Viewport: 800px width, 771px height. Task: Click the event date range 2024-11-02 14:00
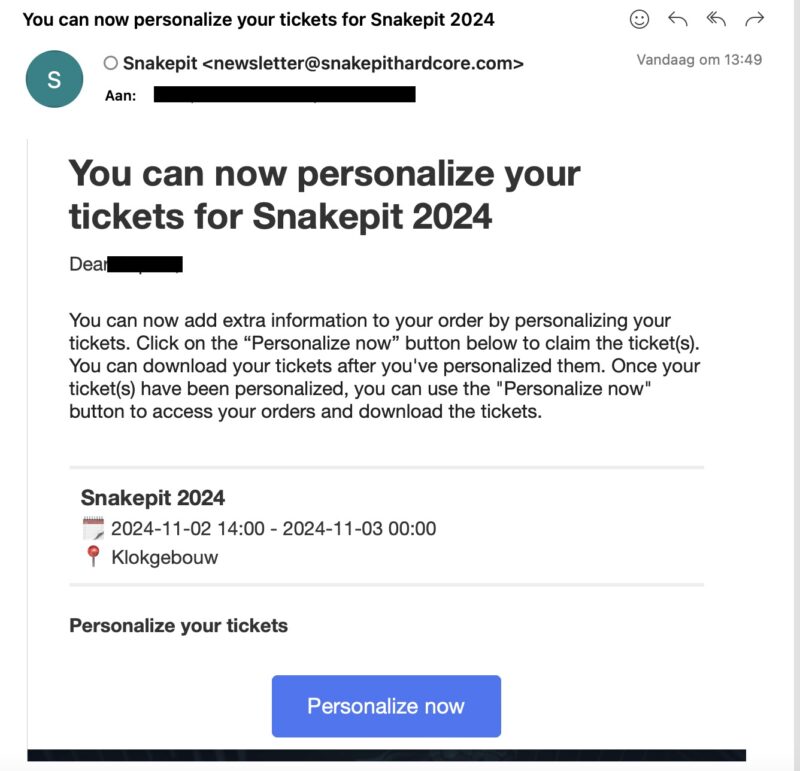[x=273, y=529]
